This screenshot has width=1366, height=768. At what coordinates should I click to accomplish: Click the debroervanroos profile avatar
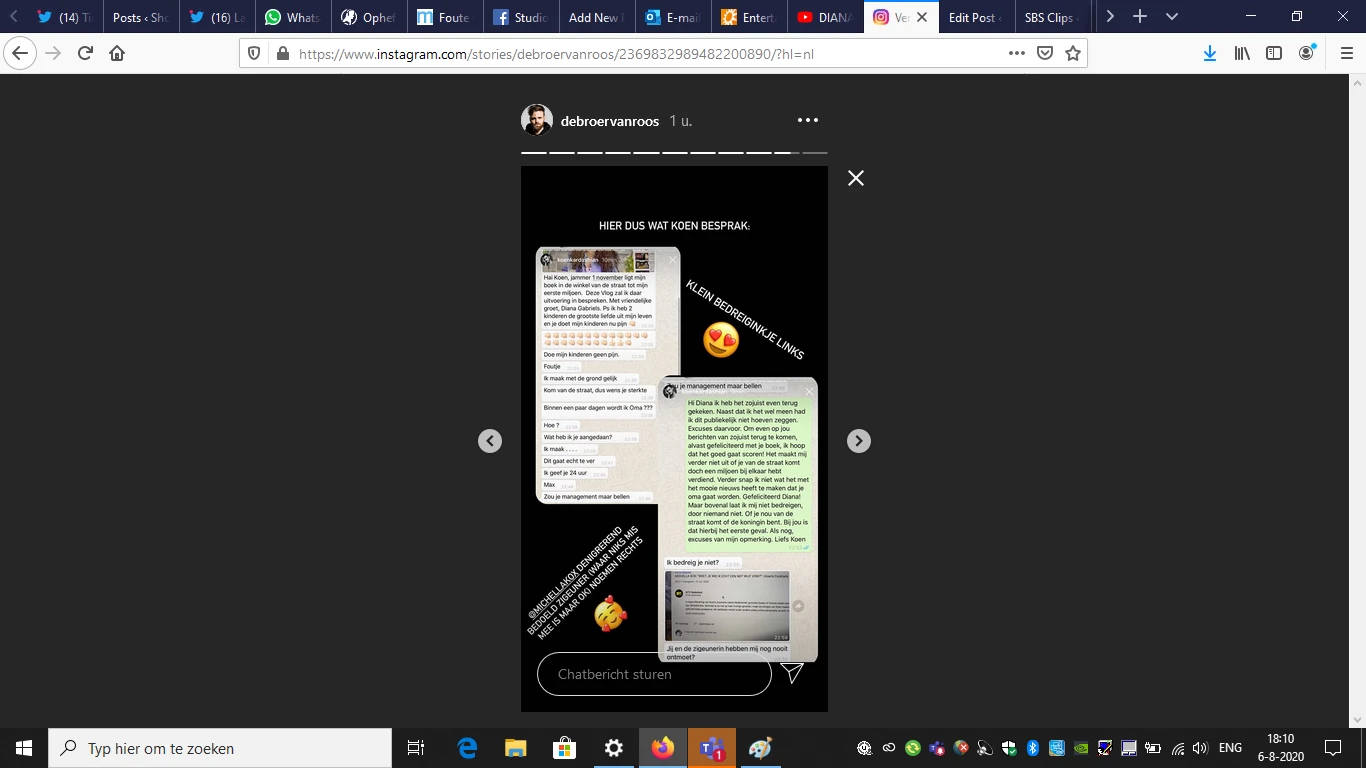[x=537, y=121]
